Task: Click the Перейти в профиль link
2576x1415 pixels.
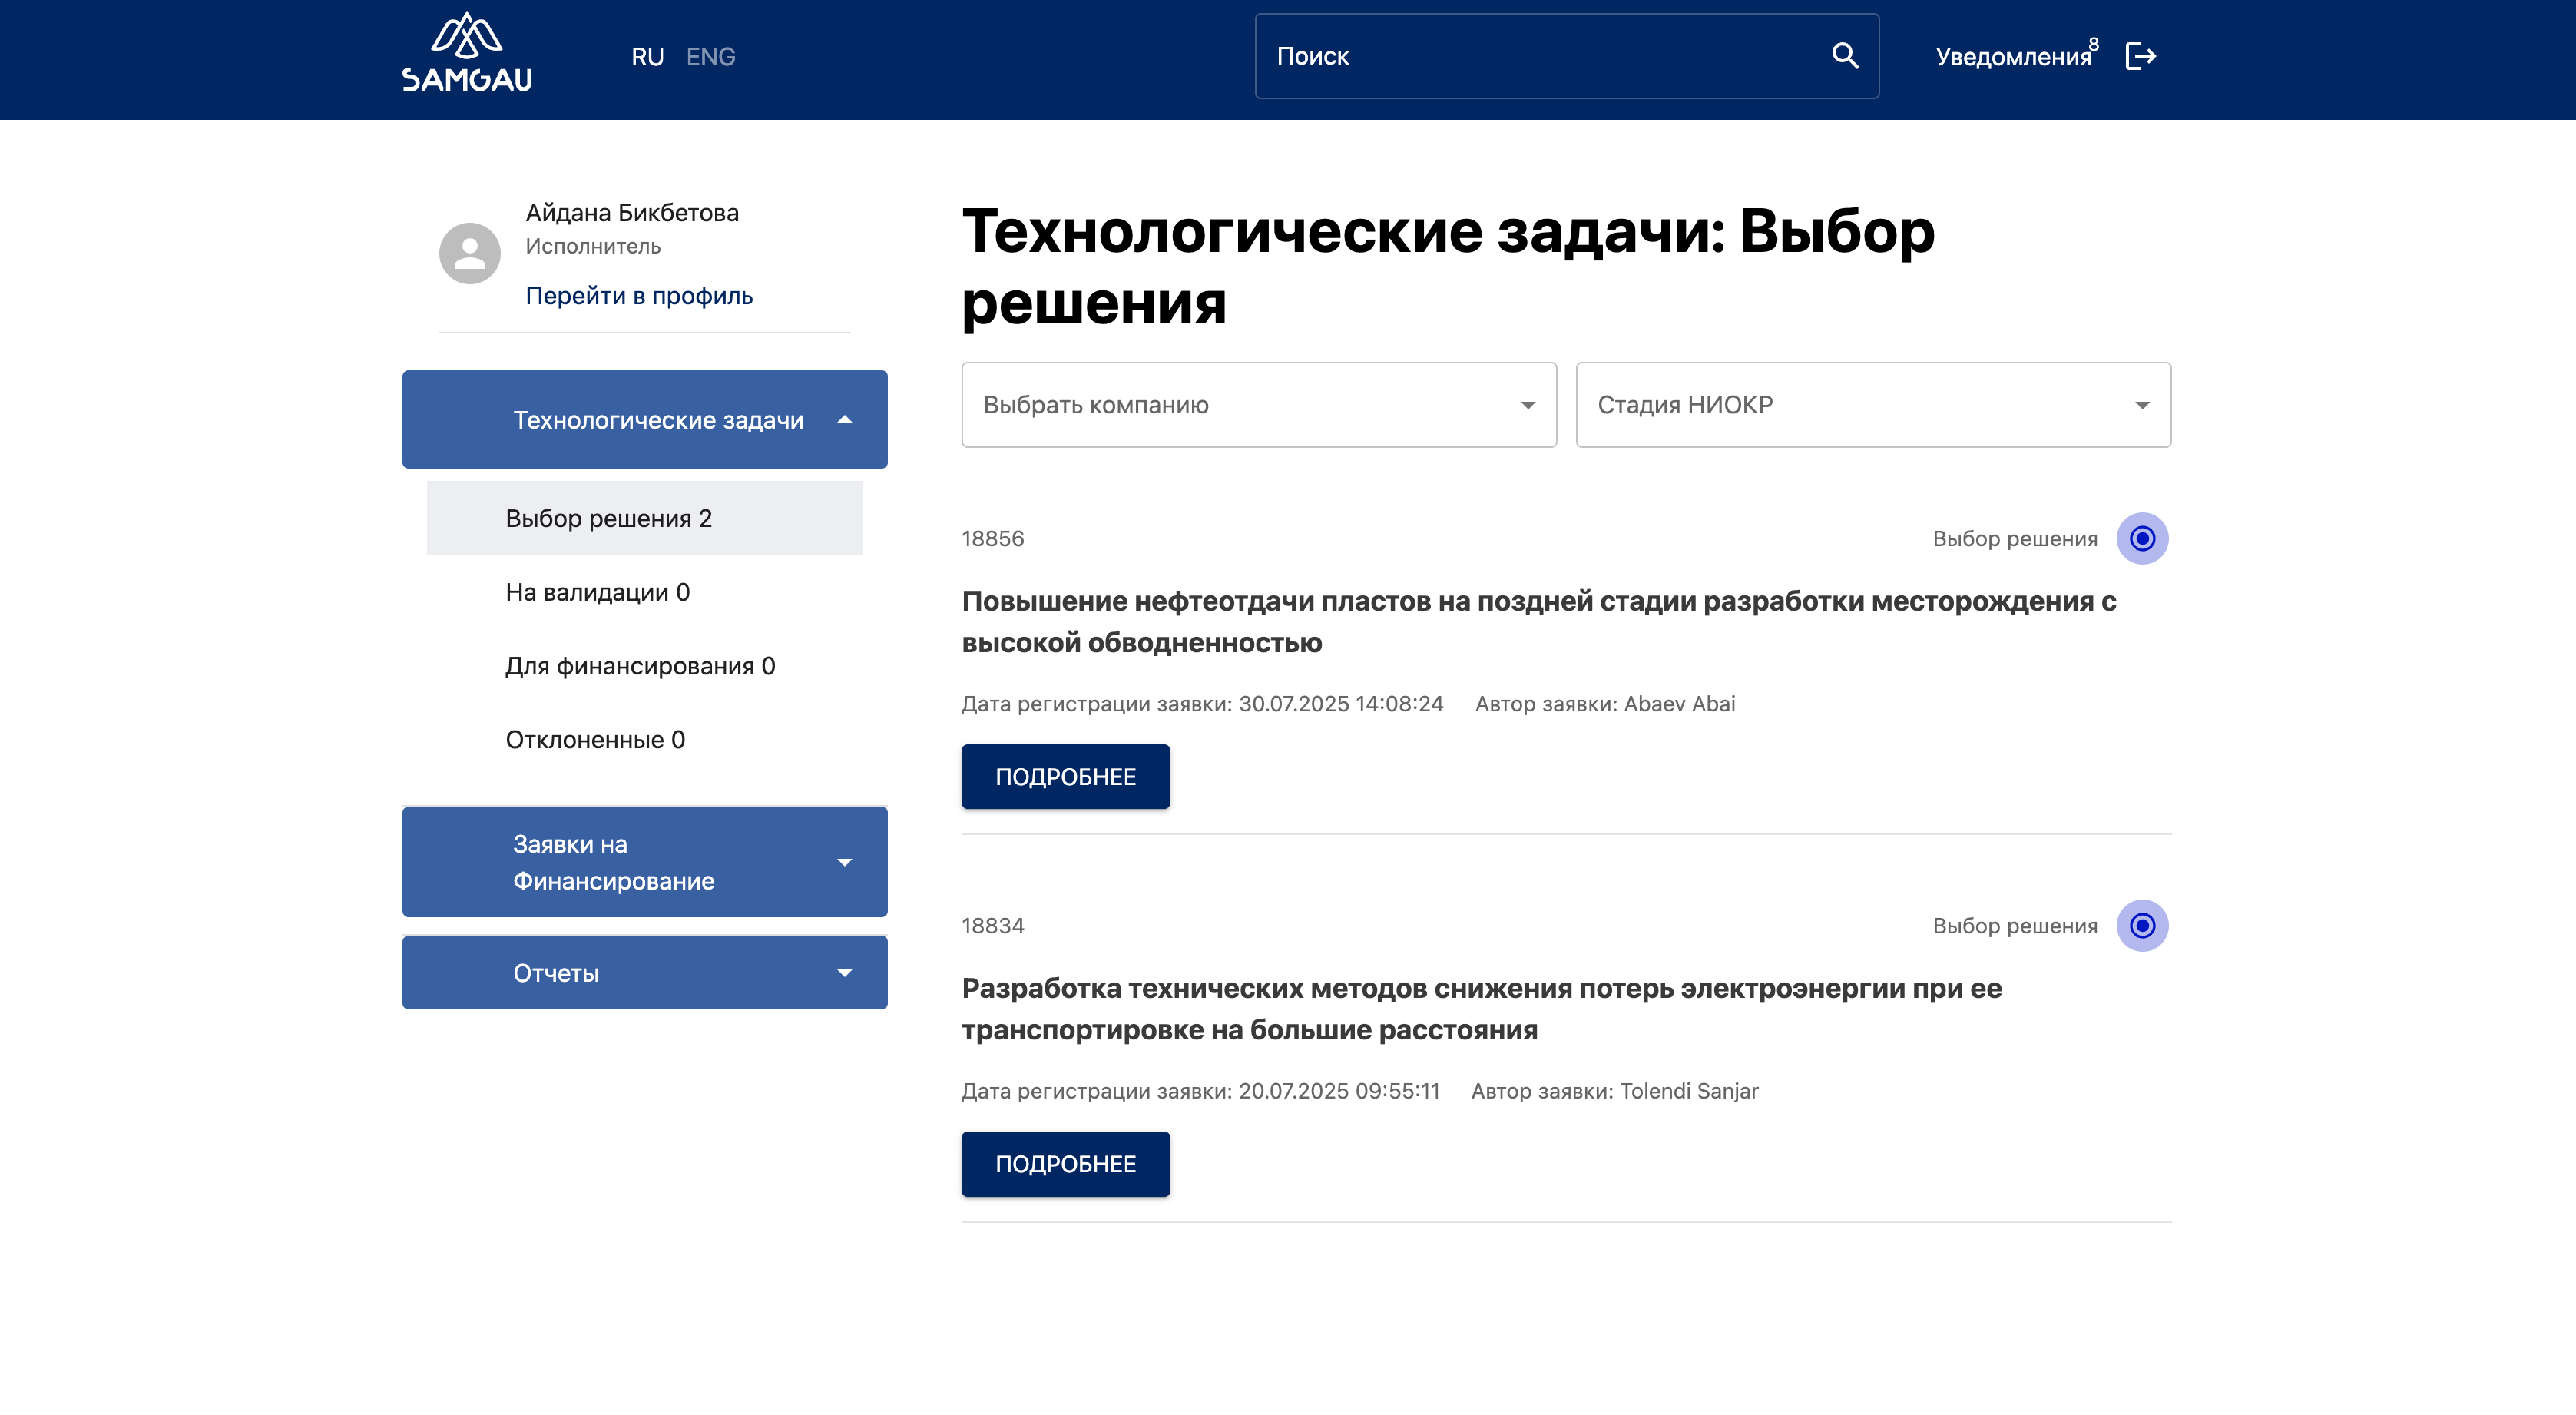Action: 638,296
